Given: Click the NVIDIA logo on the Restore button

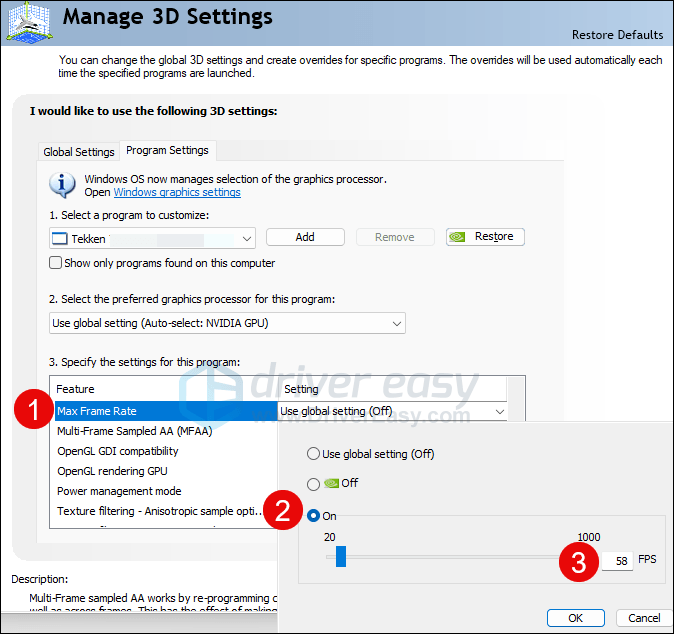Looking at the screenshot, I should [460, 237].
